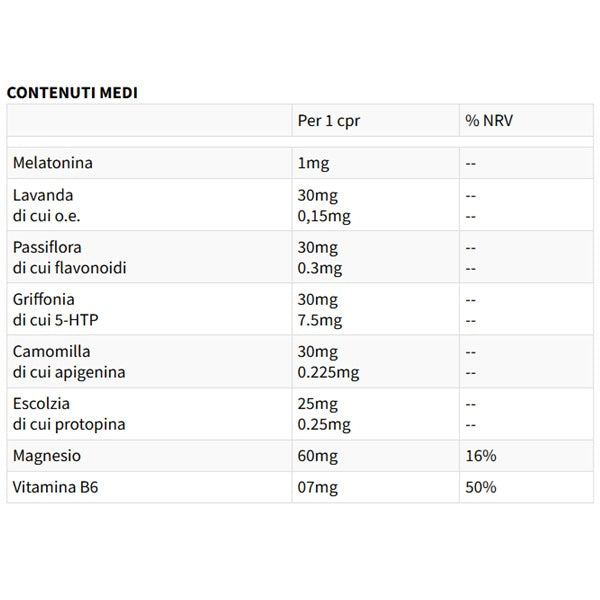
Task: Select the di cui flavonoidi text
Action: point(70,268)
